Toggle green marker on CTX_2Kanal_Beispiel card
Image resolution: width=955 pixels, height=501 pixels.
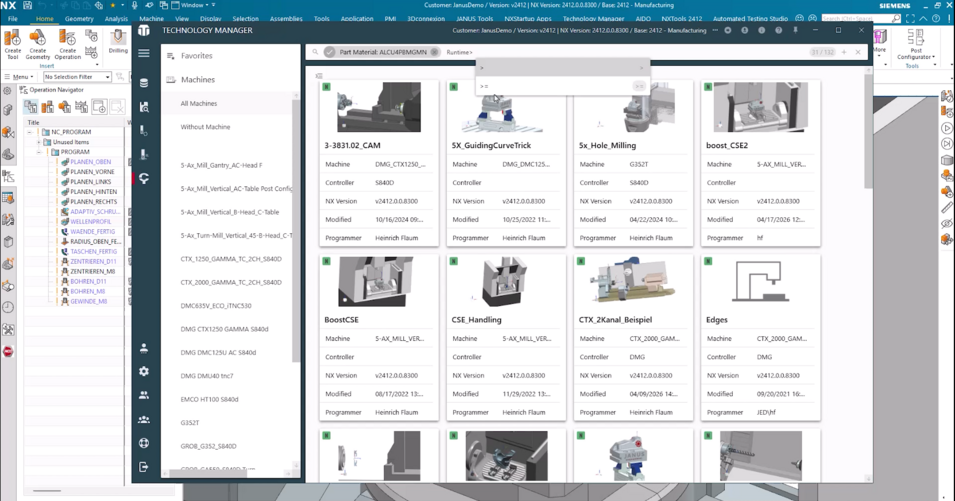click(581, 261)
